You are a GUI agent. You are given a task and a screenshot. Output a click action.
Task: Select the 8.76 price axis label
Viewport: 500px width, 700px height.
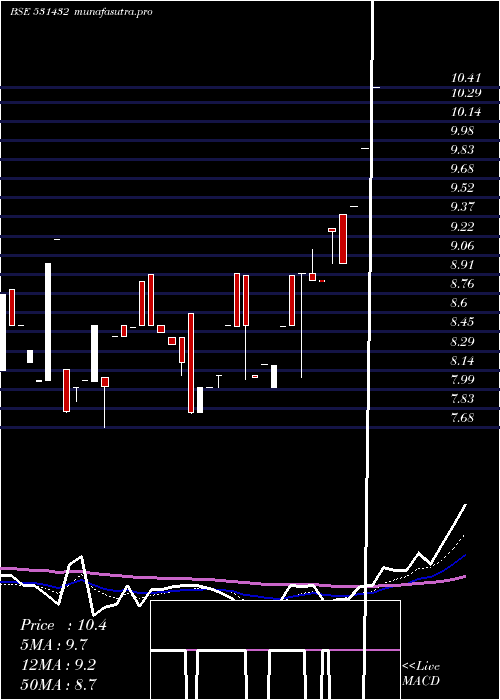pos(462,284)
